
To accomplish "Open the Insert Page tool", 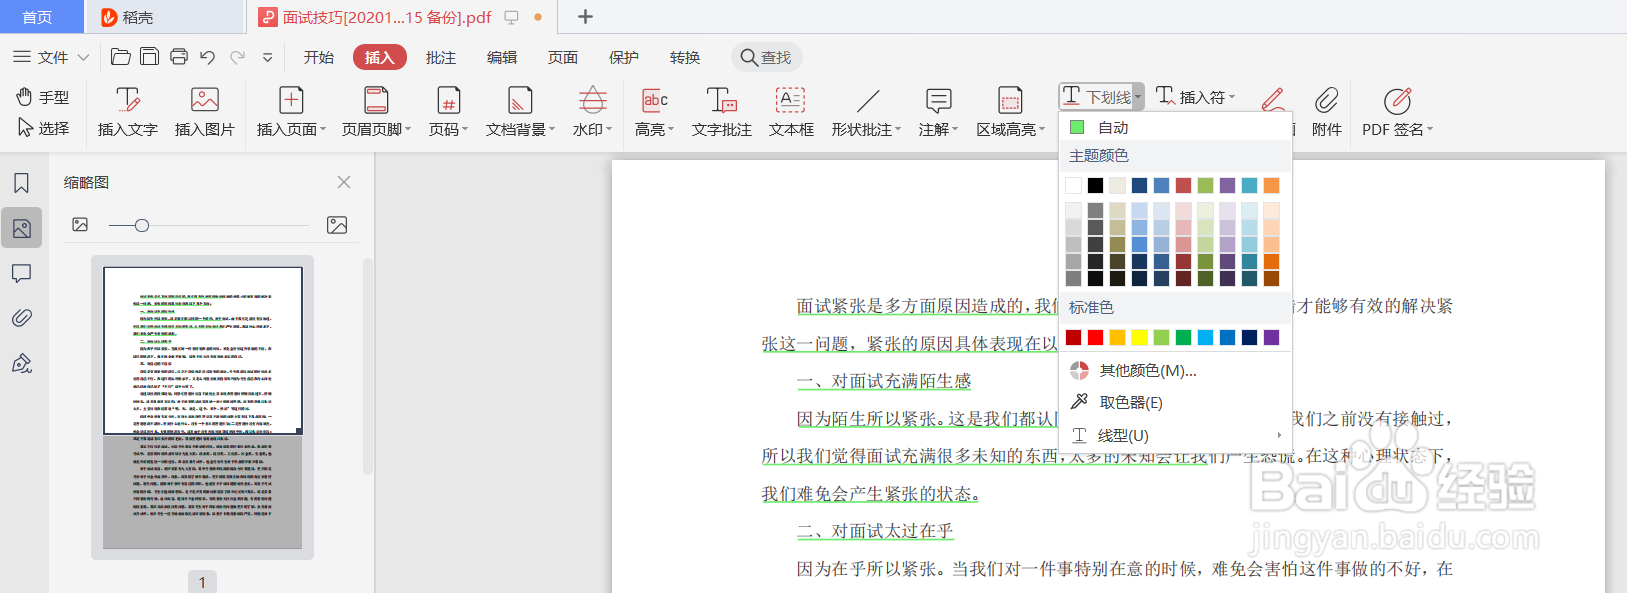I will 291,111.
